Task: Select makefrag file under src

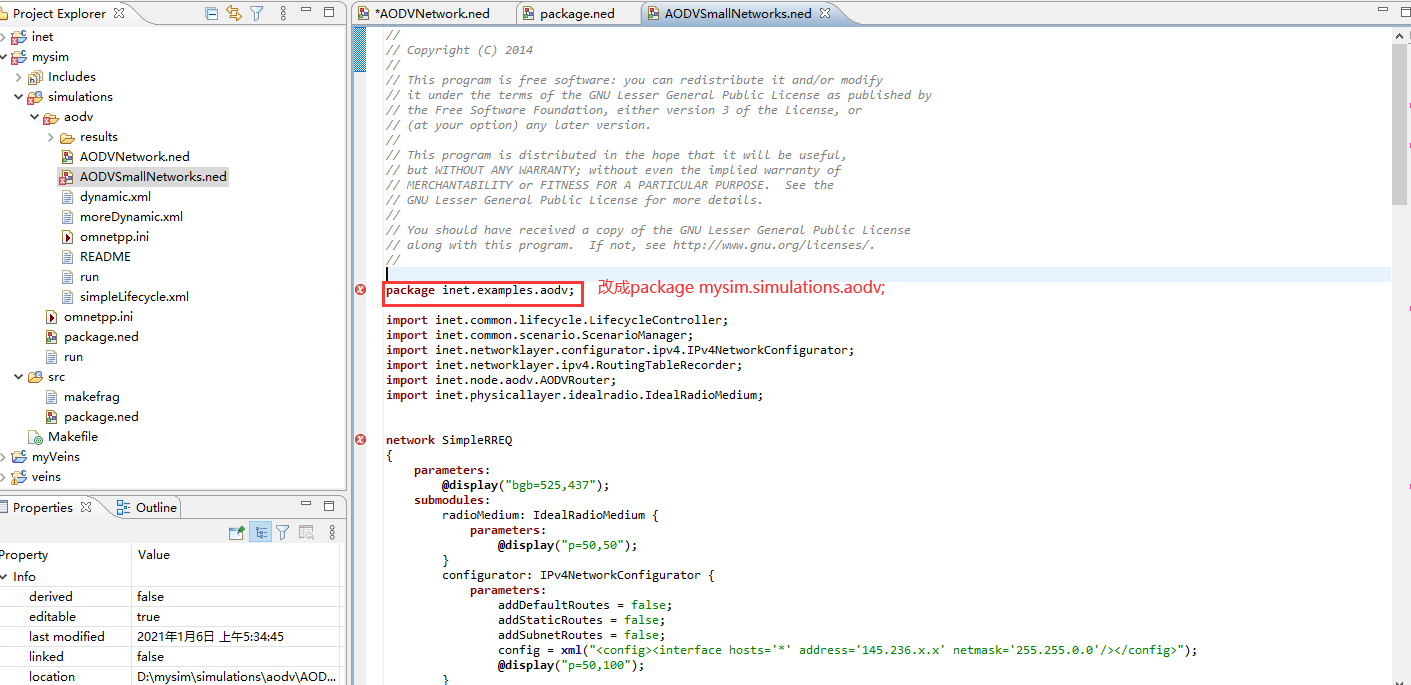Action: click(91, 397)
